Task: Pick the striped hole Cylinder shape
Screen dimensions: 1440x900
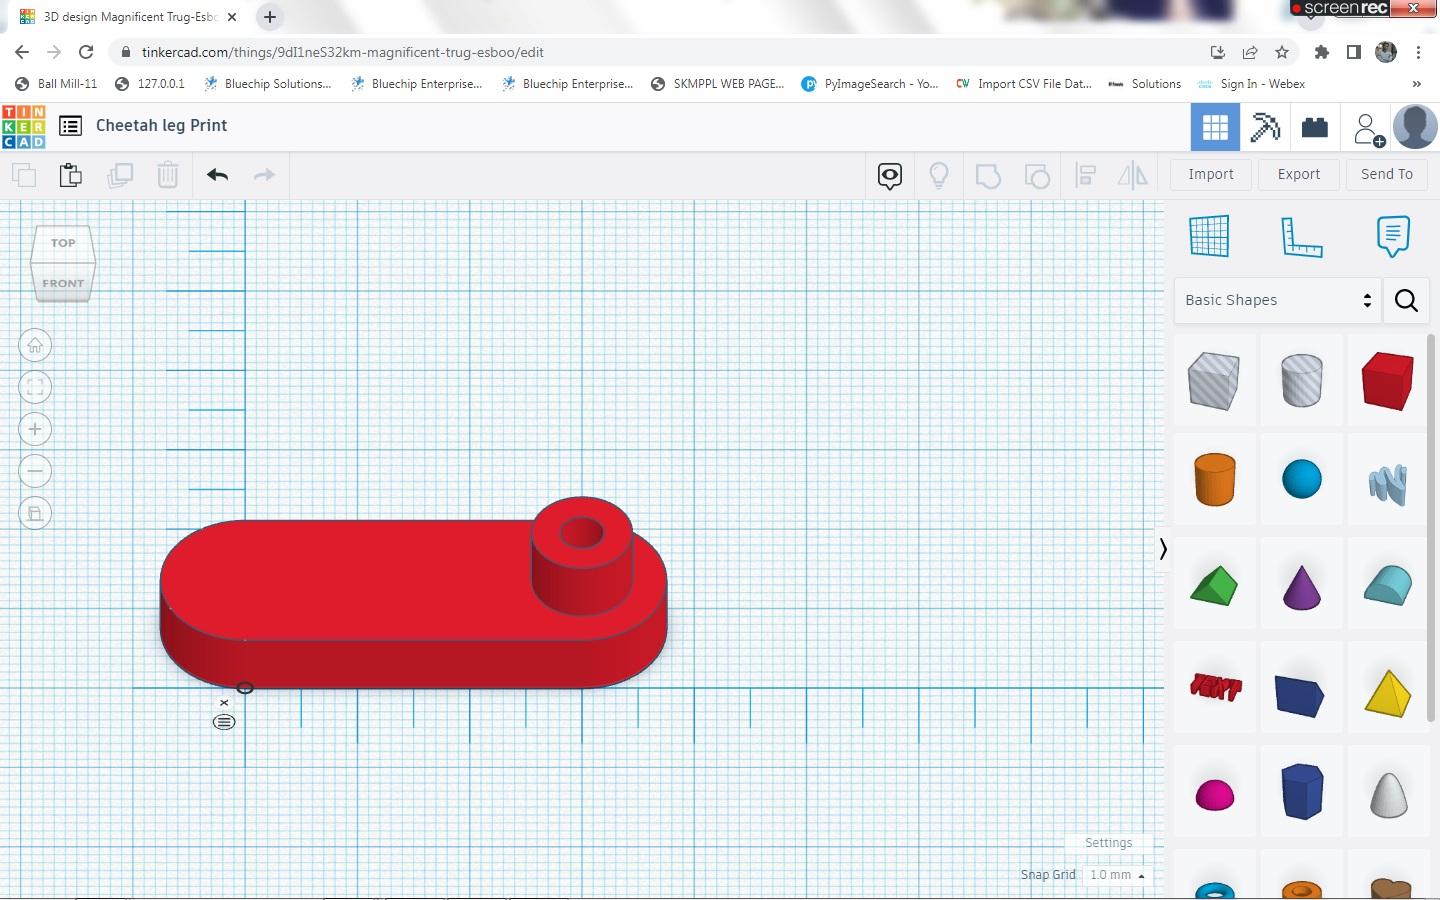Action: coord(1301,380)
